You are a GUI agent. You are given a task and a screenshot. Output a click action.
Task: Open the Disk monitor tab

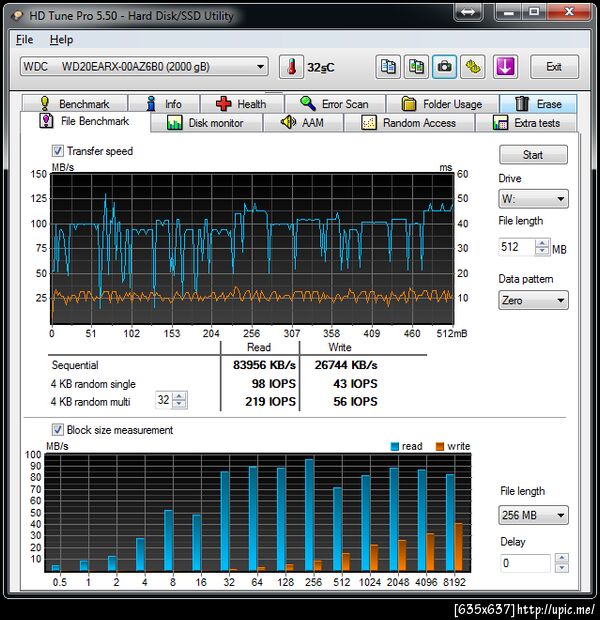206,123
